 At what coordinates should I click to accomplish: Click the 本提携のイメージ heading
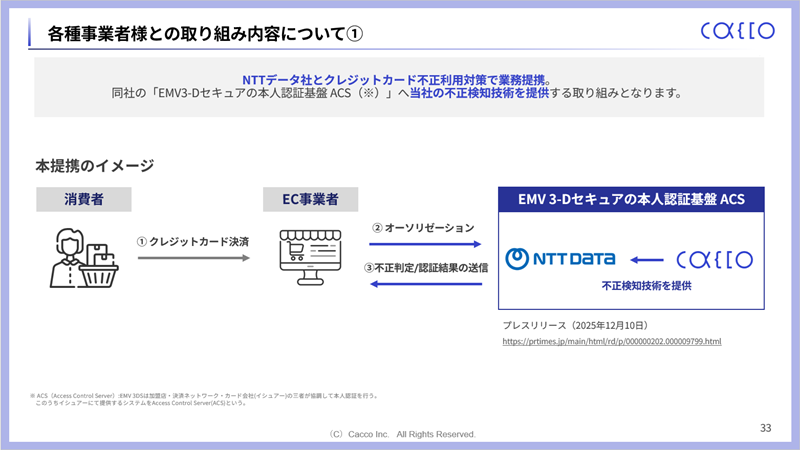95,164
